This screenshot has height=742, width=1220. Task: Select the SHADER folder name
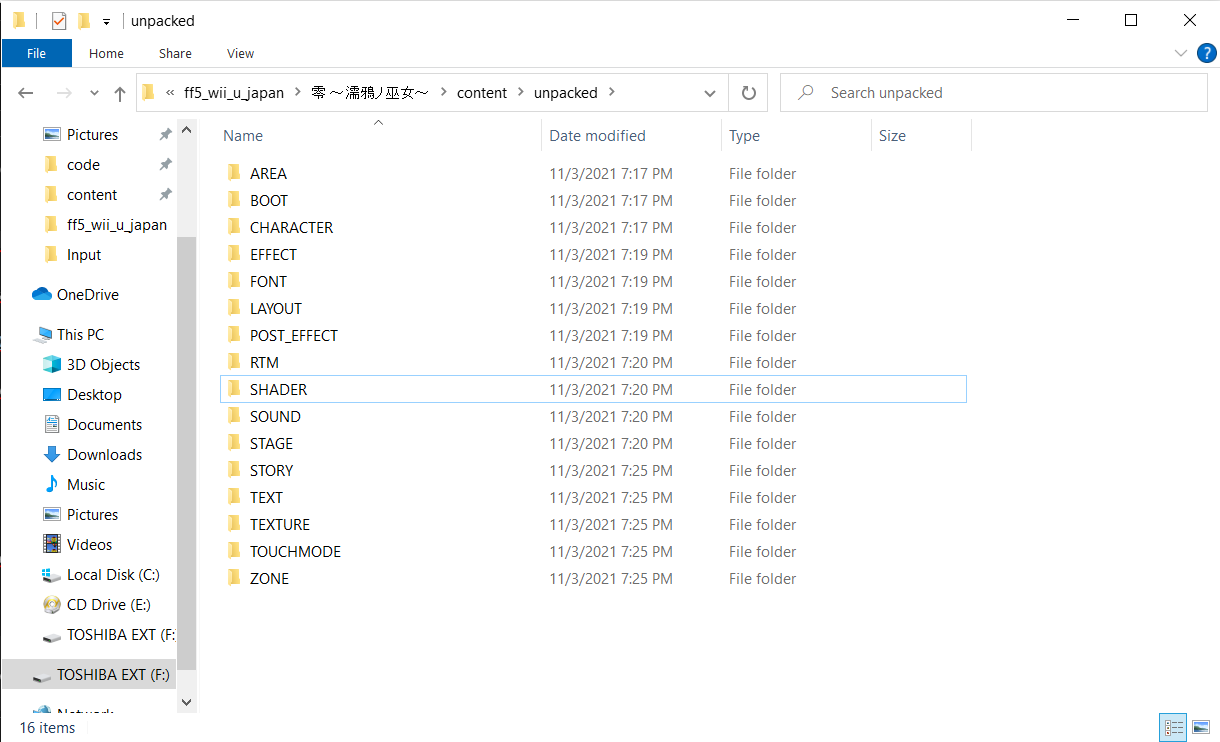click(x=278, y=389)
